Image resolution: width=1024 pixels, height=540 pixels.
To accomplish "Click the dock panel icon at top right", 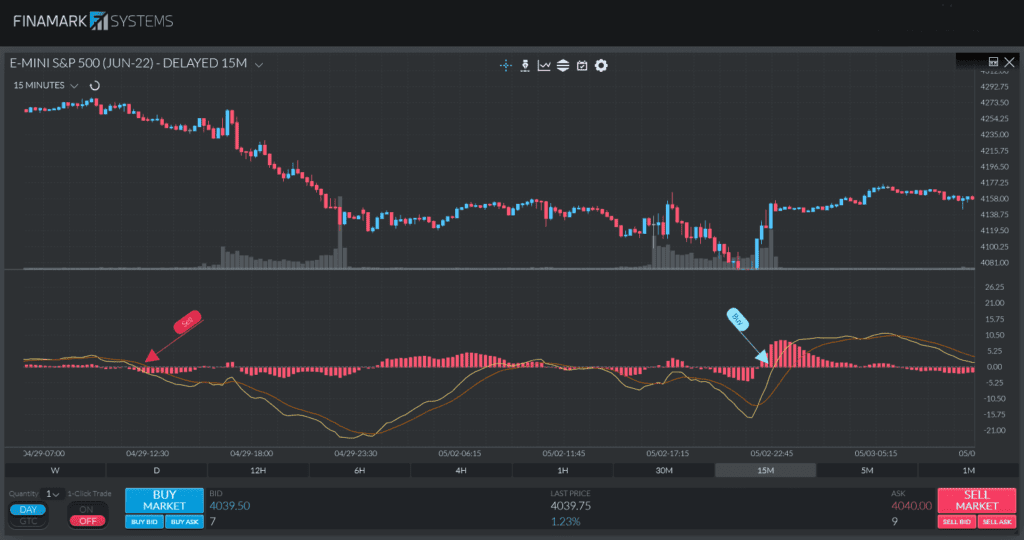I will click(993, 62).
